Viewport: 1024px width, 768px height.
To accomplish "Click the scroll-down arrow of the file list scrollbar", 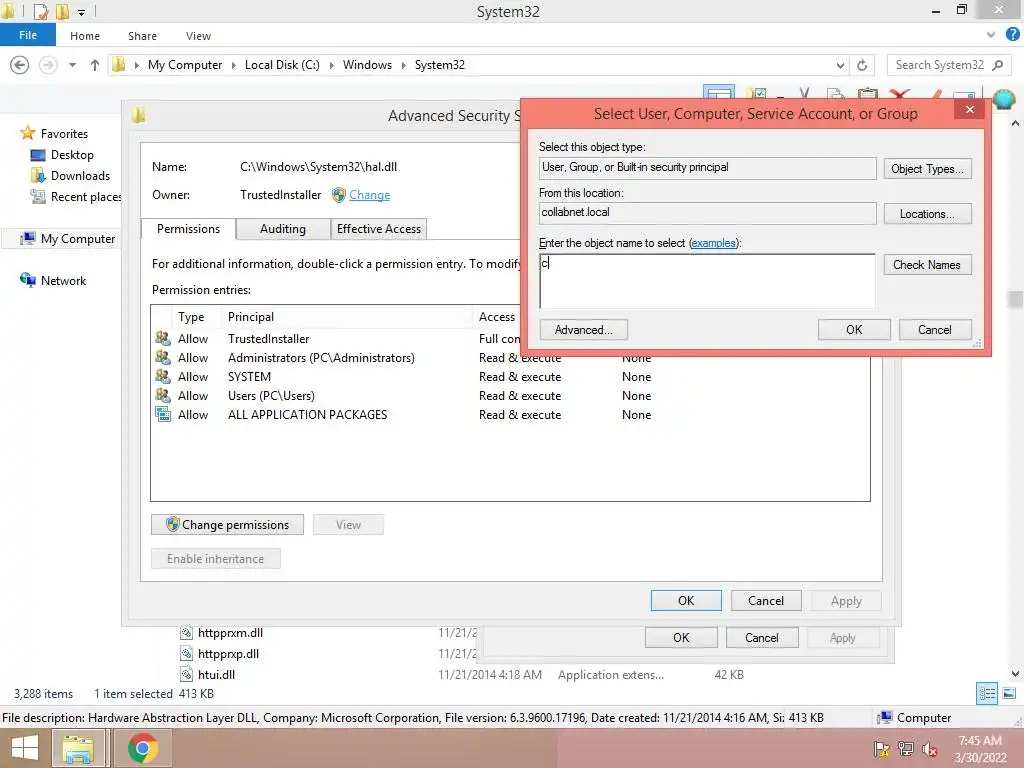I will point(1015,674).
